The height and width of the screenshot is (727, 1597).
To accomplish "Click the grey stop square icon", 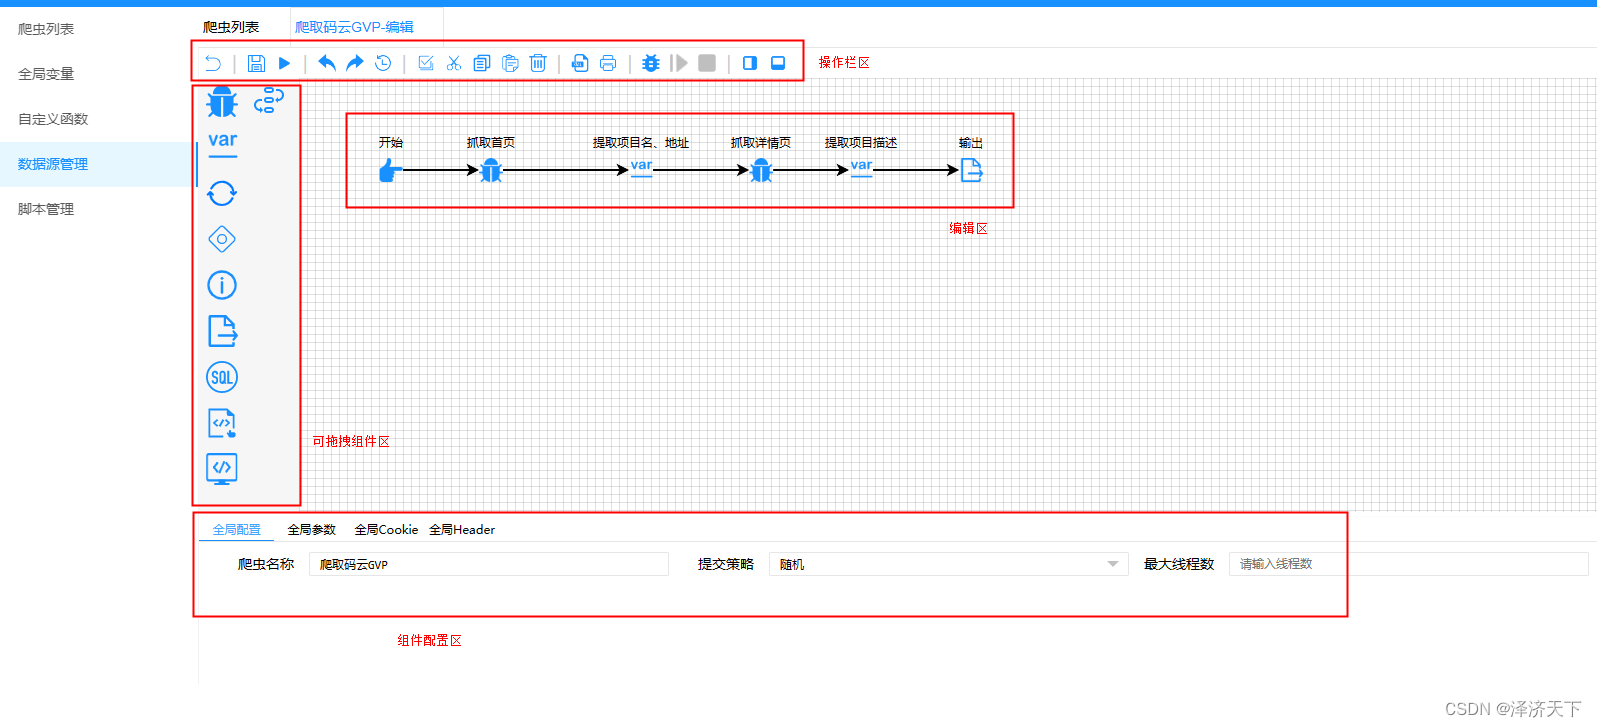I will (707, 63).
